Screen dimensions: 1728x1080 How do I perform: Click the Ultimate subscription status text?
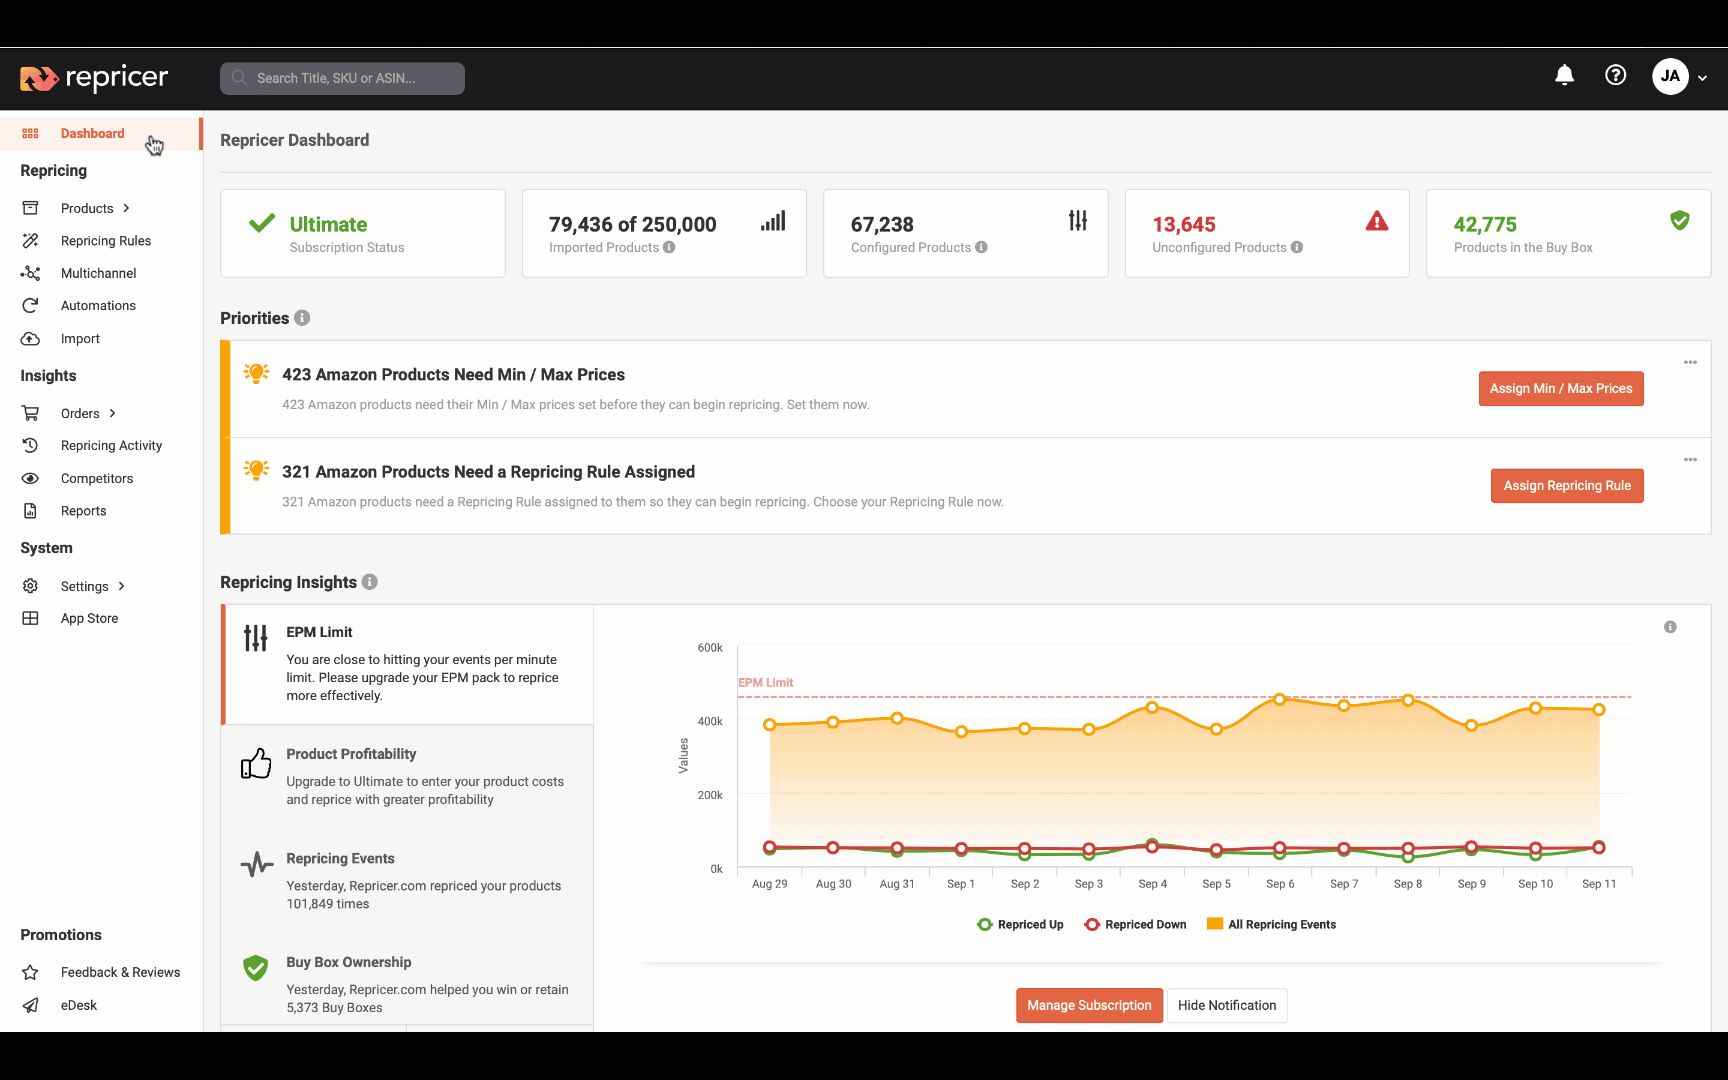[328, 225]
